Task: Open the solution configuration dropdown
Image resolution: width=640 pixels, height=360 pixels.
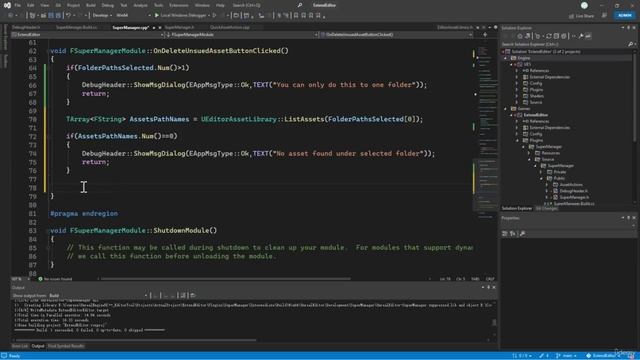Action: [x=102, y=16]
